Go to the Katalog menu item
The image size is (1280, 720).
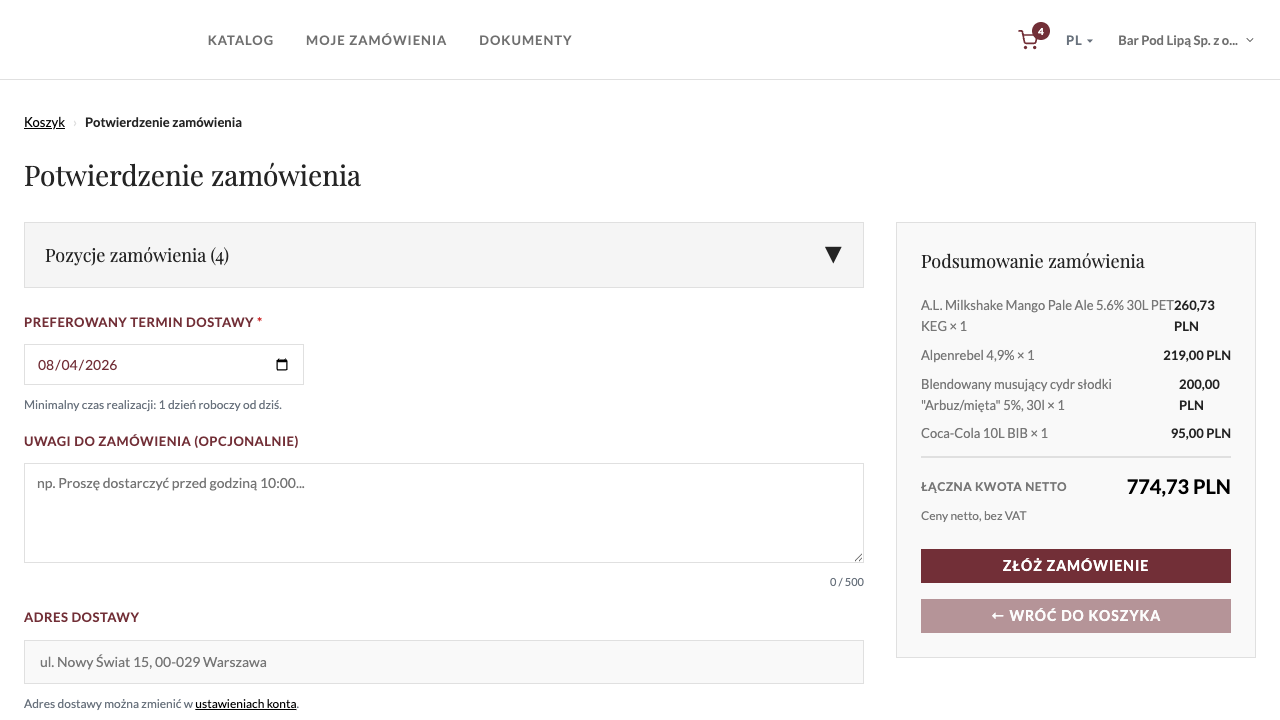(241, 40)
